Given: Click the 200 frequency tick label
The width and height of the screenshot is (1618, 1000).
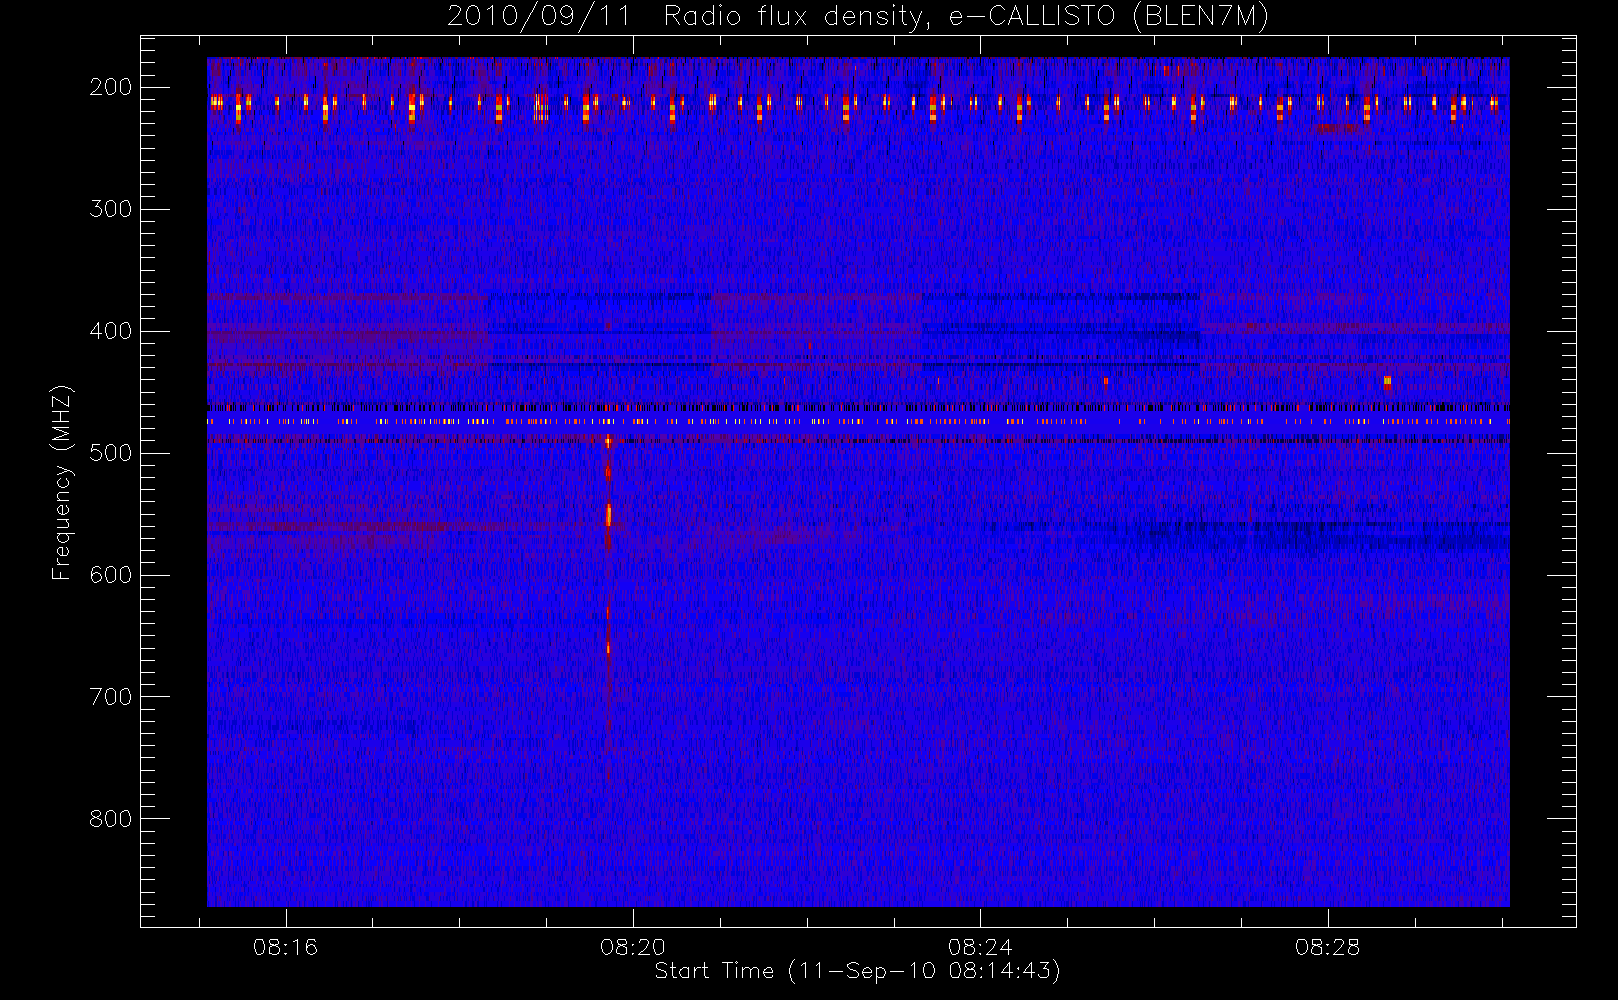Looking at the screenshot, I should click(111, 87).
